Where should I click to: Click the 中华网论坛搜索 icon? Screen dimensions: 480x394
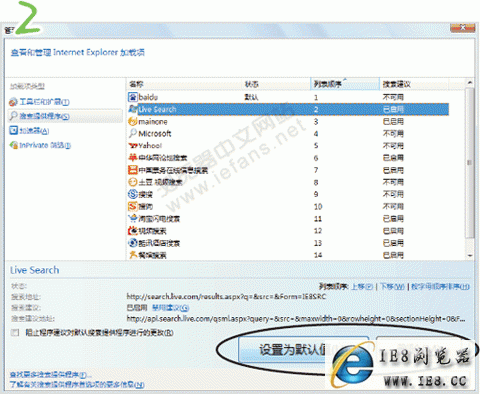(x=133, y=157)
